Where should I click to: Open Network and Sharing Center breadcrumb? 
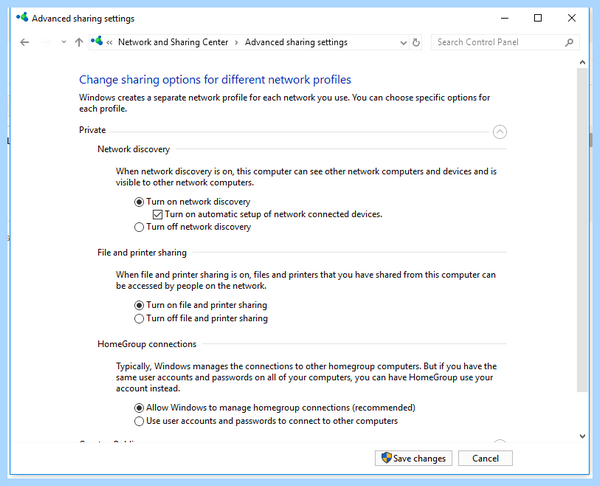pyautogui.click(x=173, y=42)
